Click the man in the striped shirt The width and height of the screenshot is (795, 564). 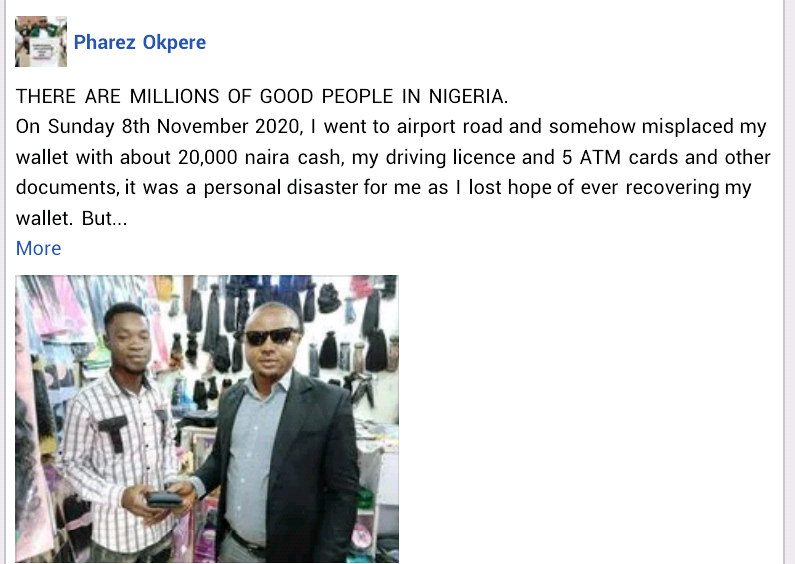tap(122, 431)
